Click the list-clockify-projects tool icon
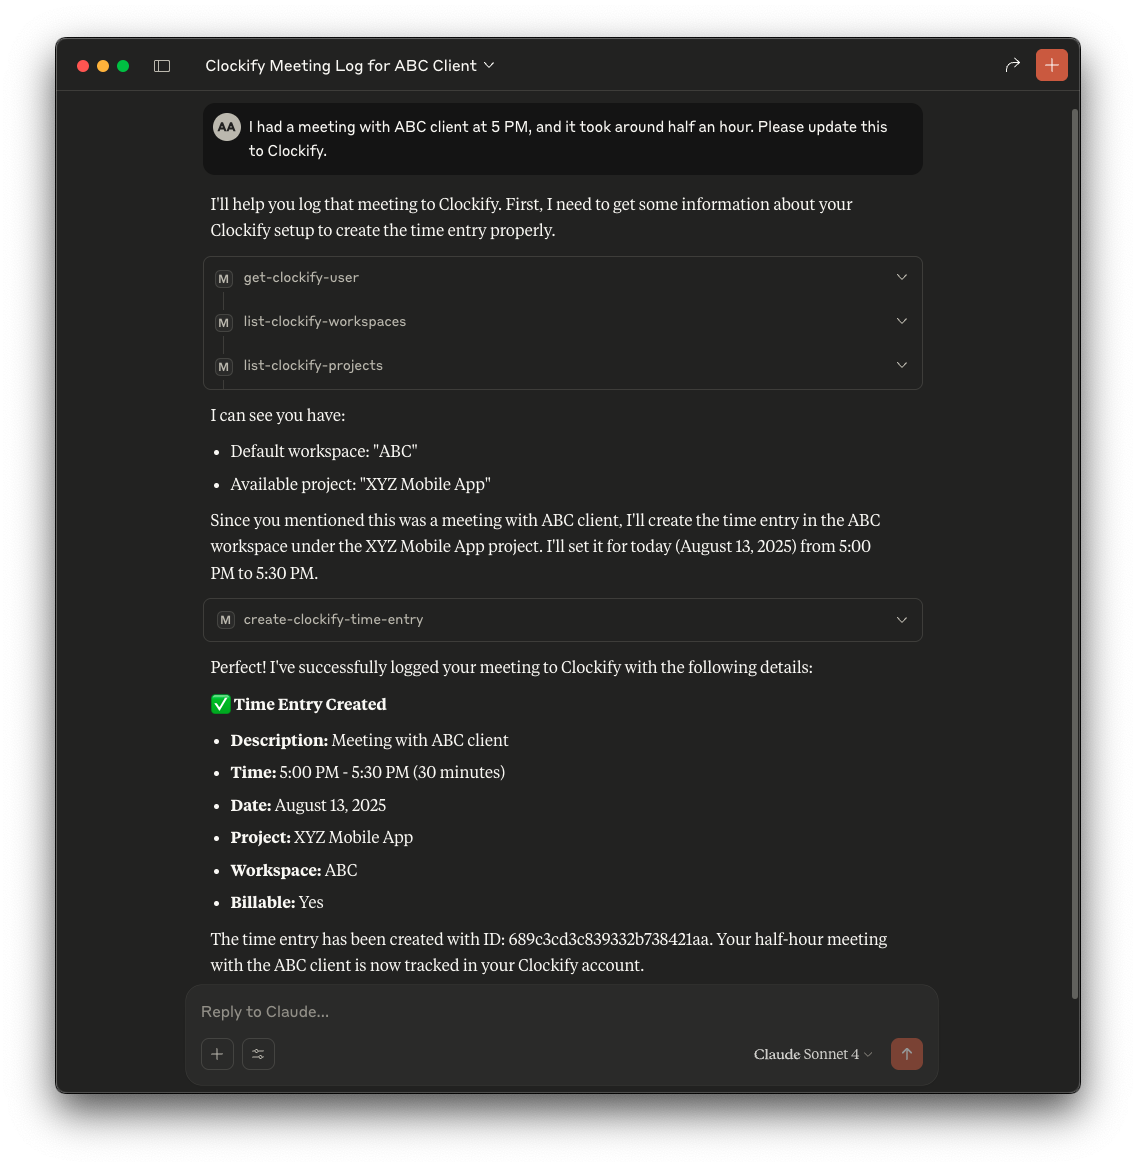The image size is (1136, 1167). [x=224, y=366]
